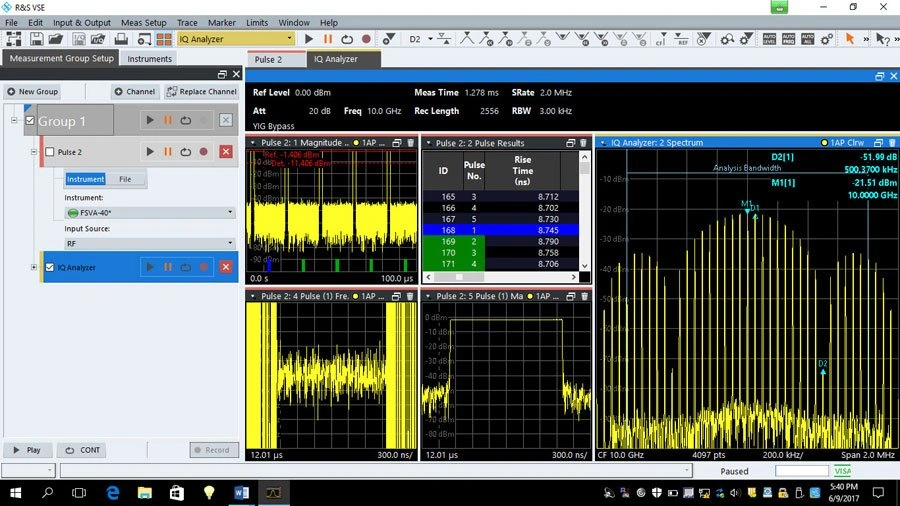The width and height of the screenshot is (900, 506).
Task: Enable the Pulse 2 channel checkbox
Action: [x=50, y=152]
